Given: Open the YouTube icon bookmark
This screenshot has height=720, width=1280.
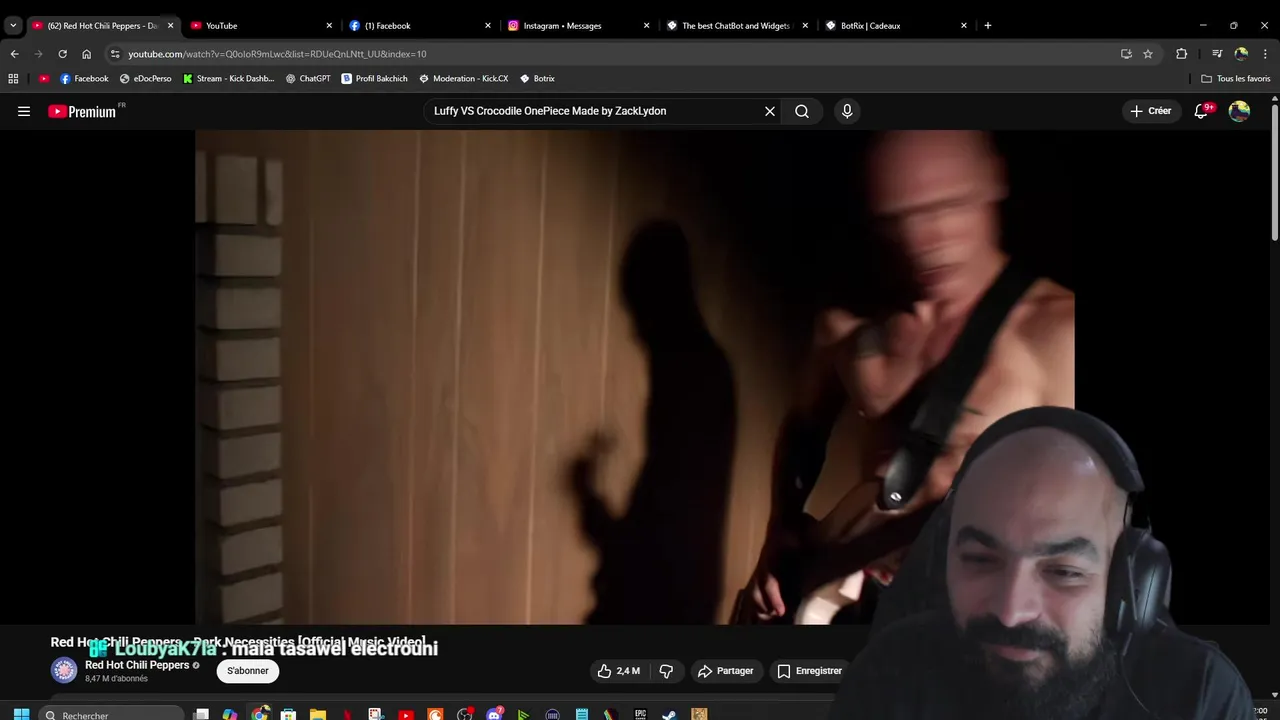Looking at the screenshot, I should [x=44, y=78].
